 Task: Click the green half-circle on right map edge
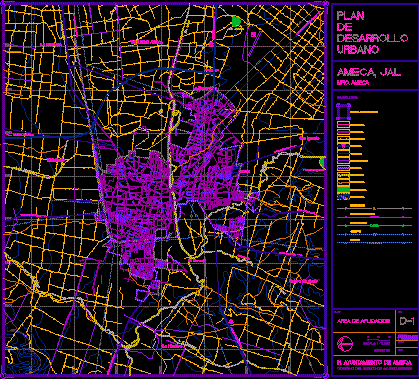[322, 162]
